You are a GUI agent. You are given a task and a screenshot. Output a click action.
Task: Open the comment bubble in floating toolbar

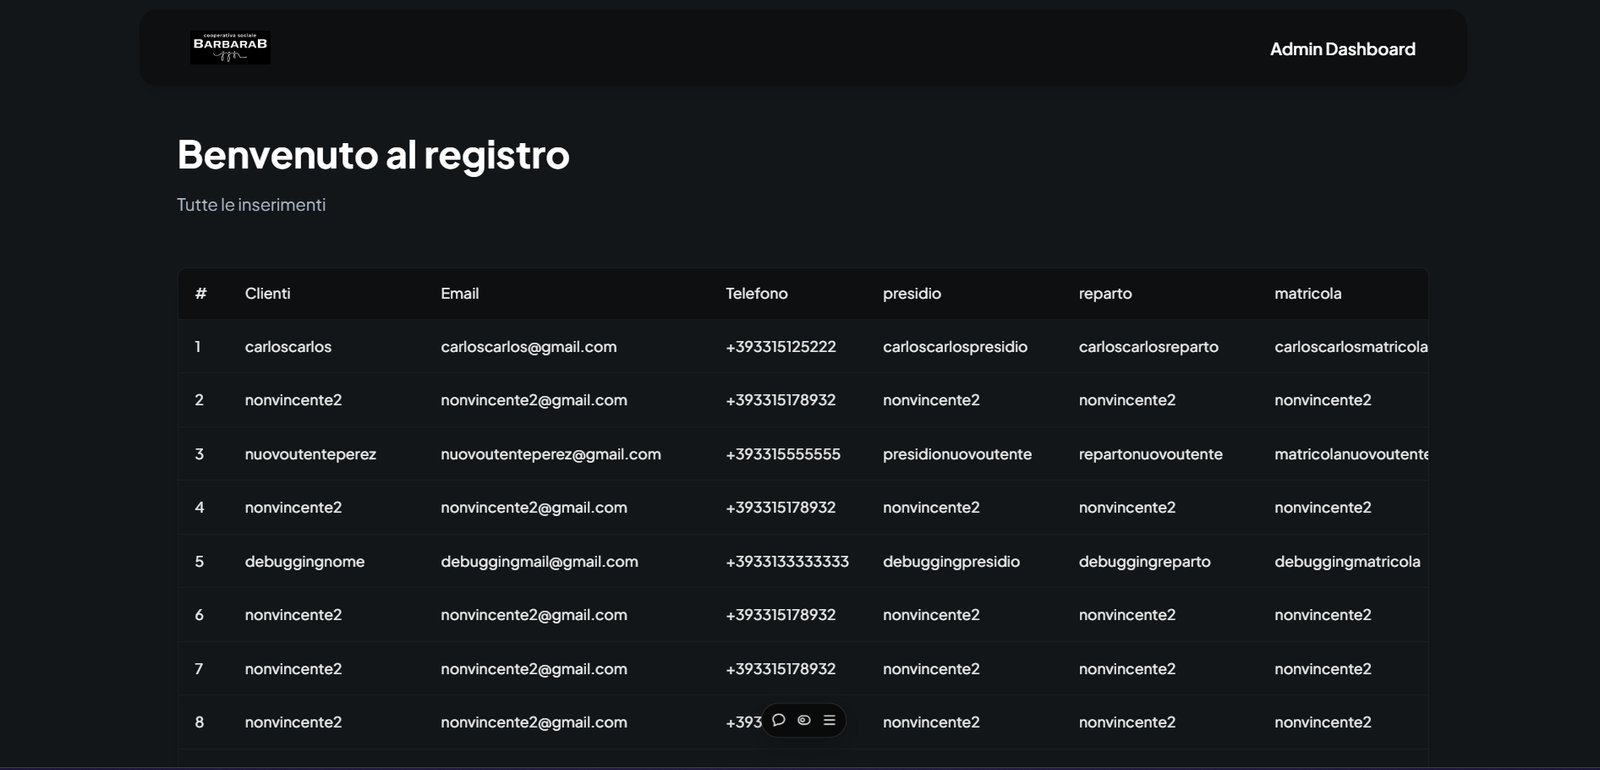[778, 720]
